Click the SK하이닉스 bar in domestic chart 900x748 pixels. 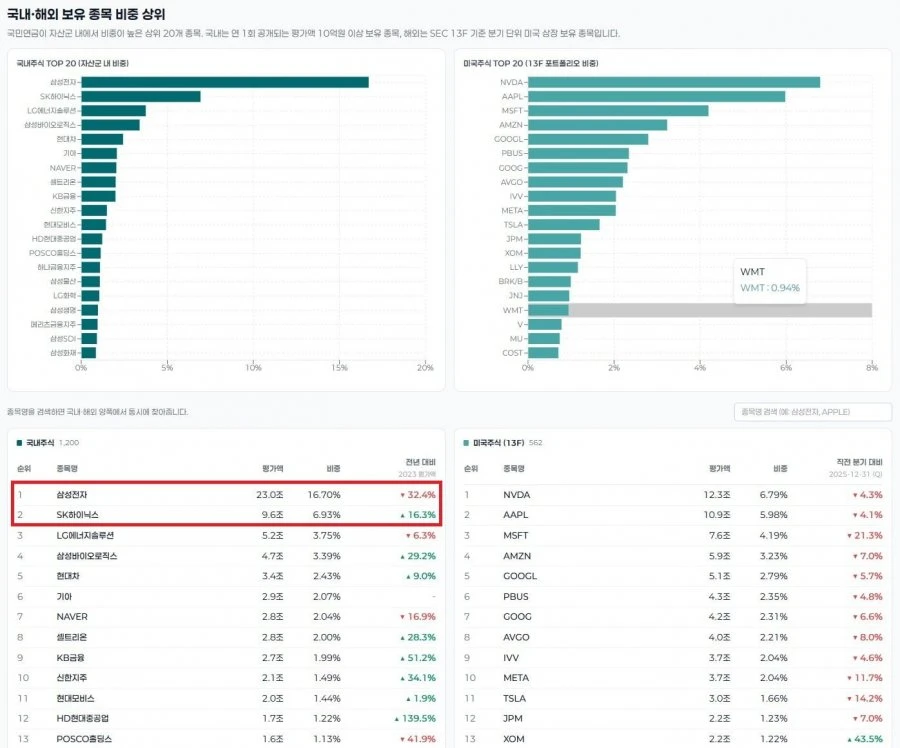tap(141, 96)
